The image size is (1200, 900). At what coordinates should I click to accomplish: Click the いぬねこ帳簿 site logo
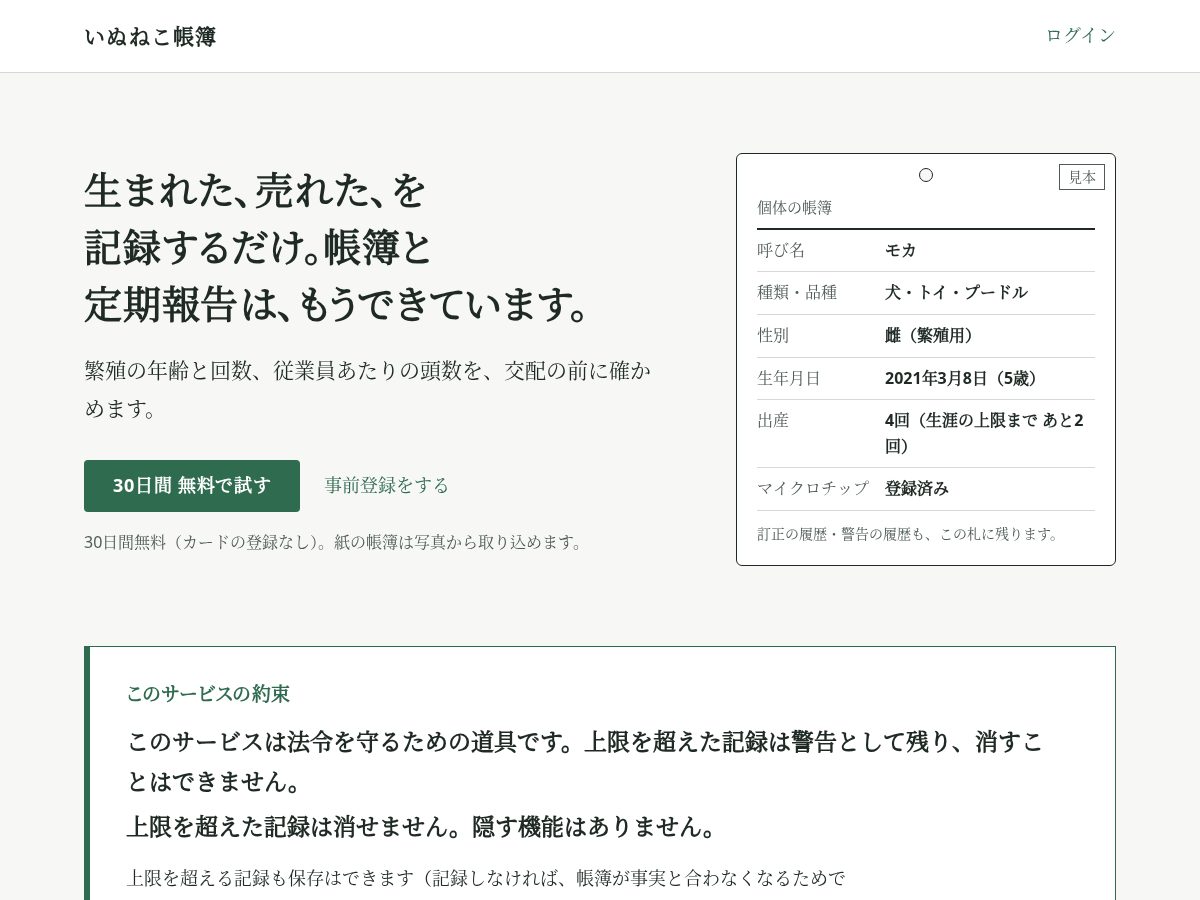tap(150, 37)
